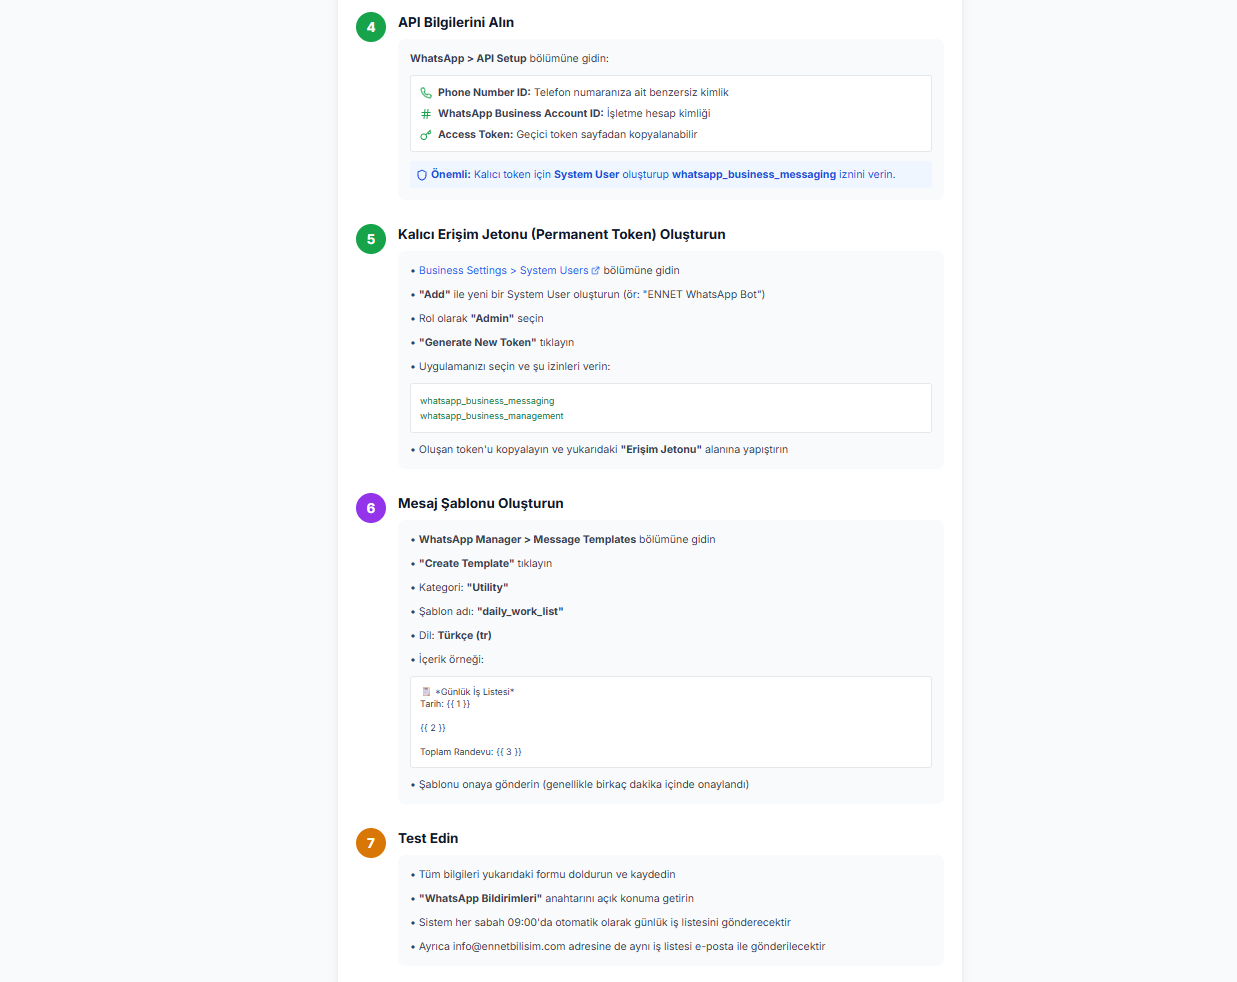This screenshot has width=1237, height=982.
Task: Click the phone icon beside Phone Number ID
Action: (x=426, y=93)
